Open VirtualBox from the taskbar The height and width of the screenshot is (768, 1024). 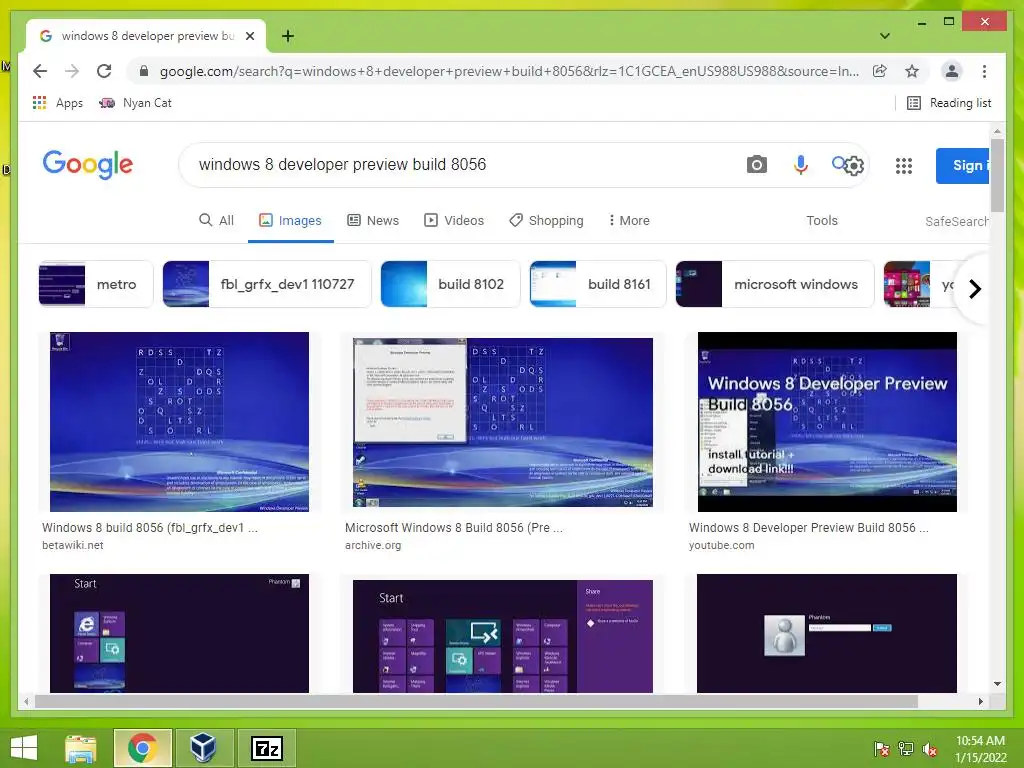pos(203,748)
